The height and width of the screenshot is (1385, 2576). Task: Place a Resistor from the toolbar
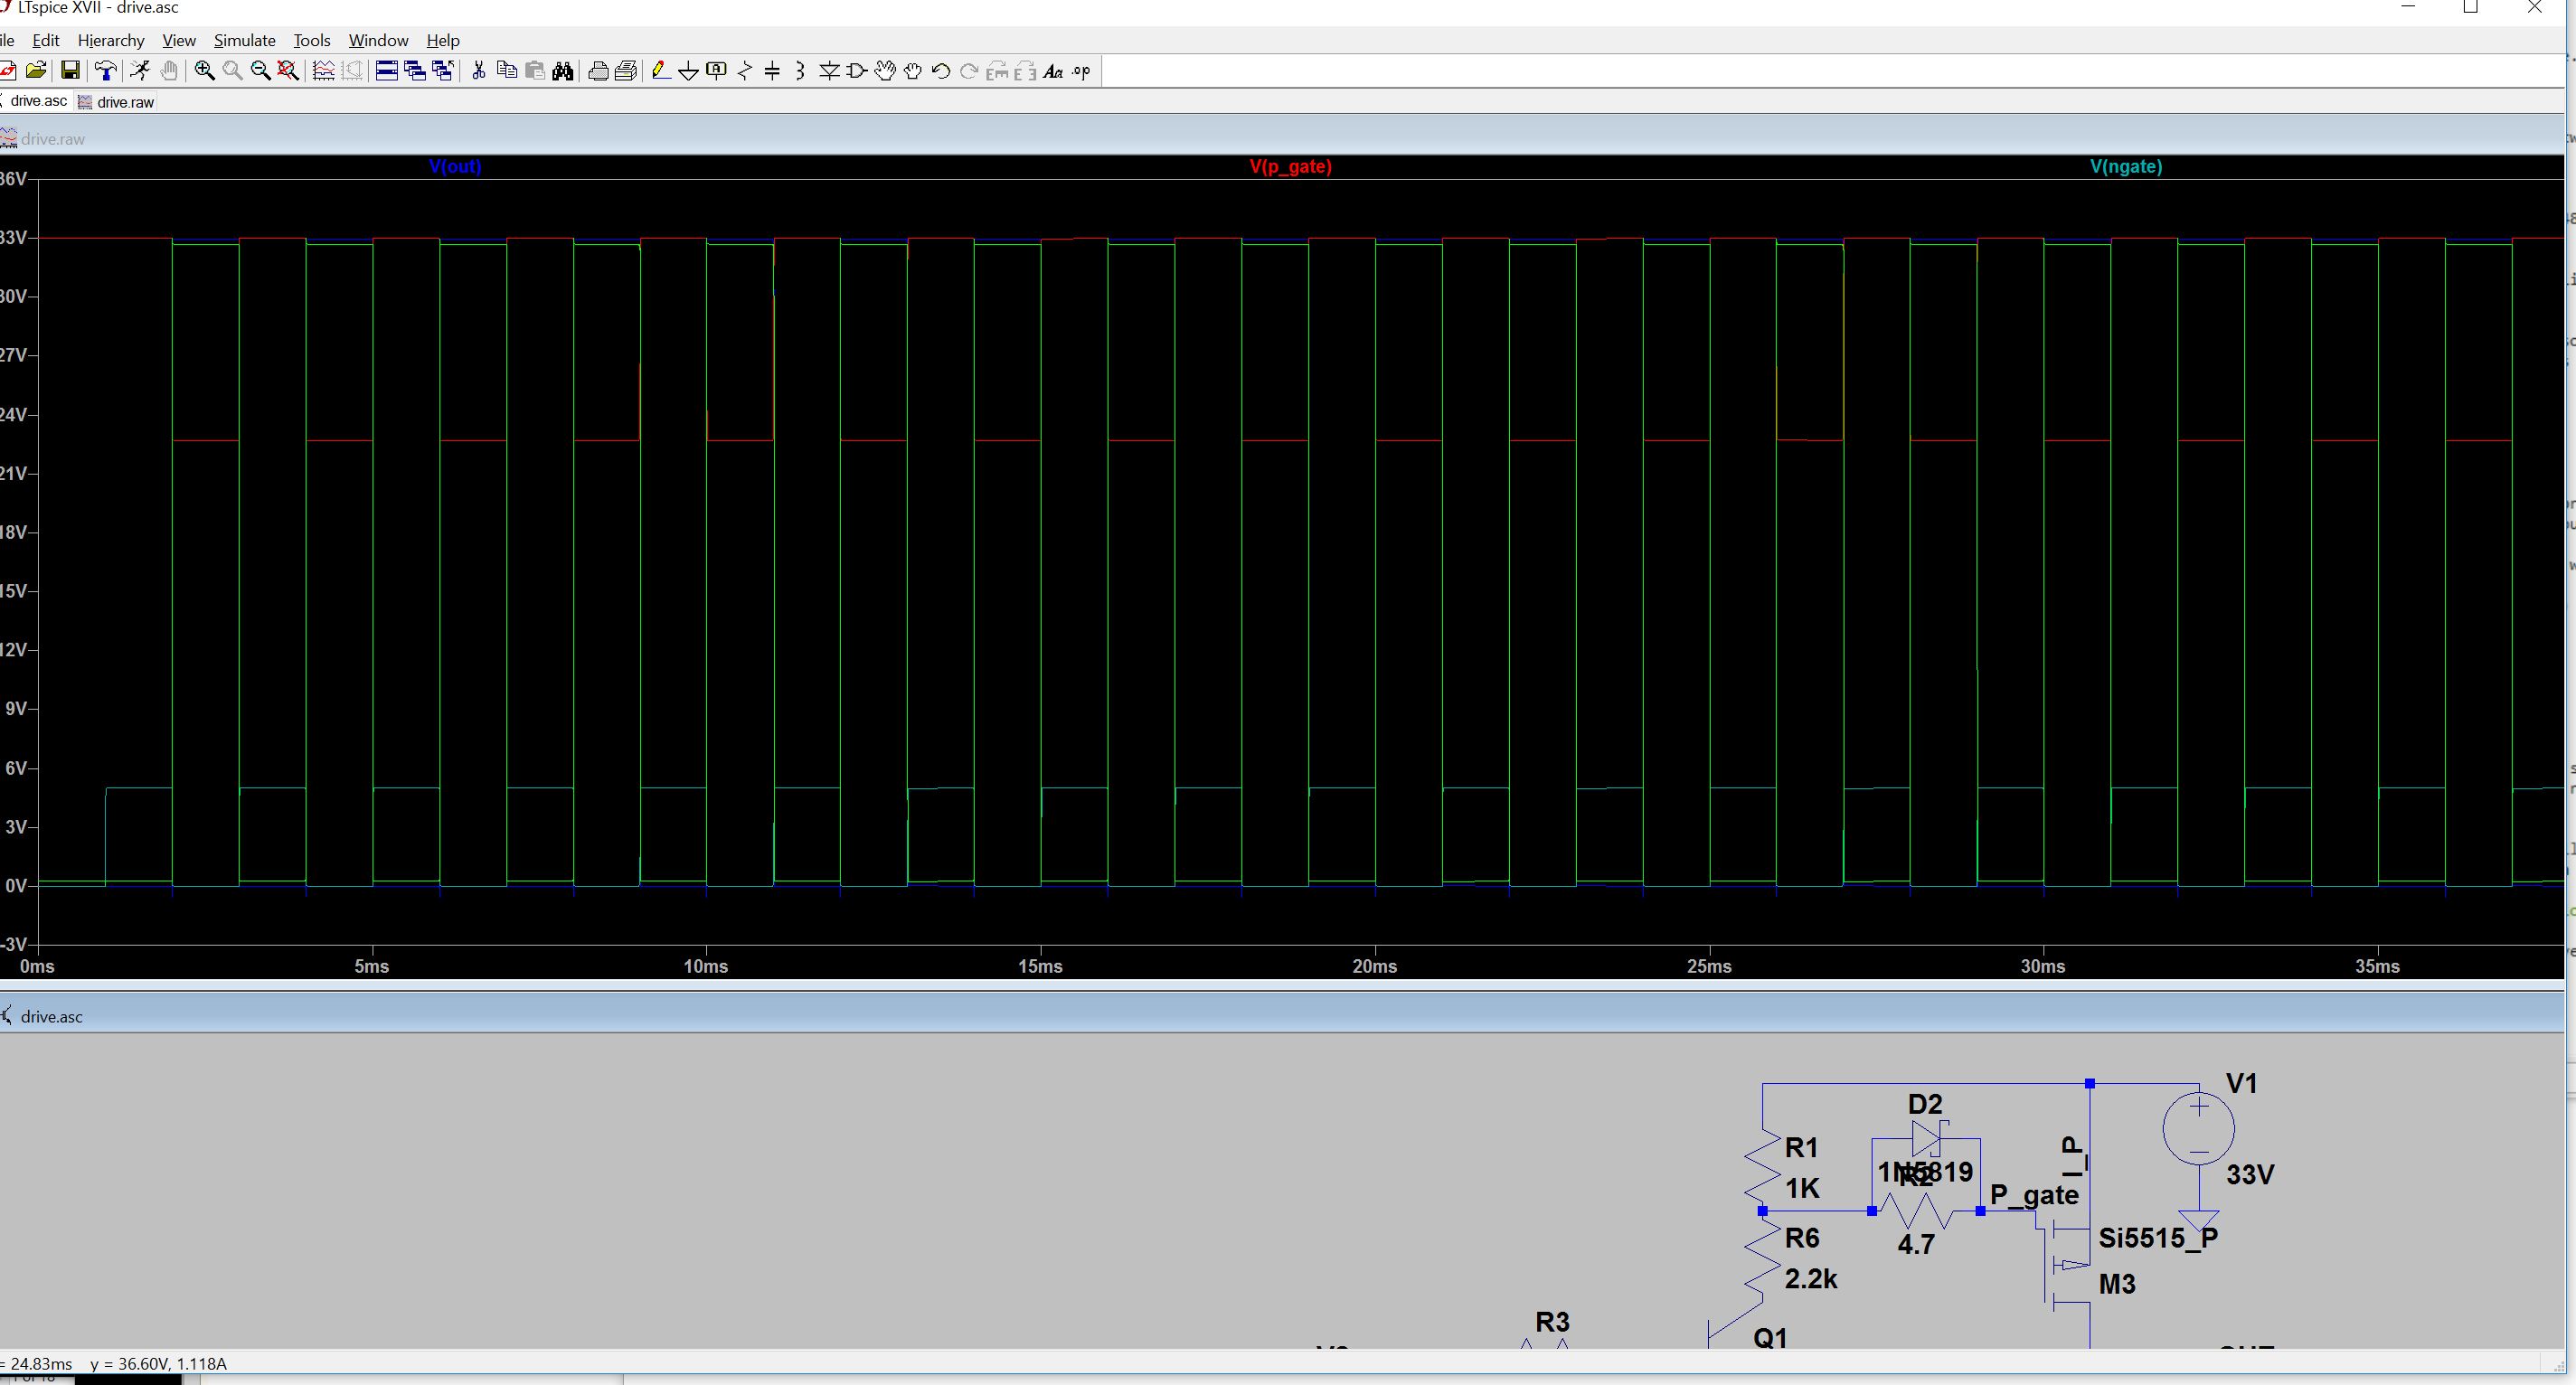[x=745, y=70]
